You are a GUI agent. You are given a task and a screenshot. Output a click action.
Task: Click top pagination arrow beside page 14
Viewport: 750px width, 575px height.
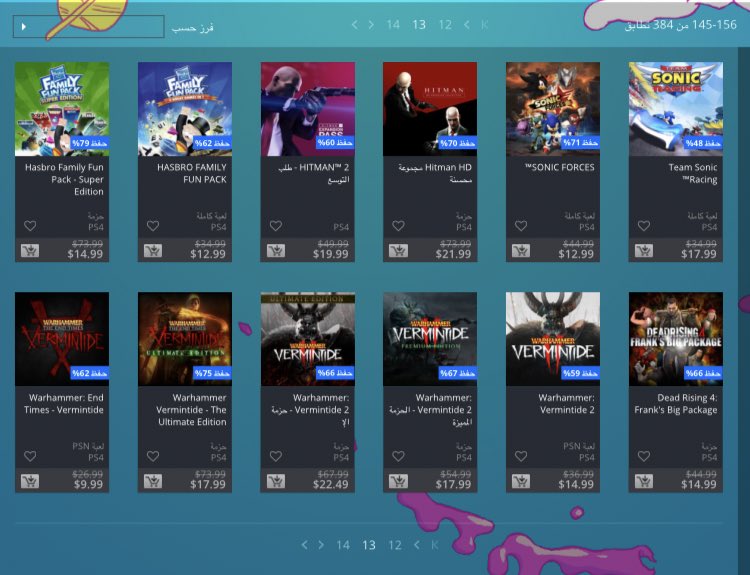point(371,25)
